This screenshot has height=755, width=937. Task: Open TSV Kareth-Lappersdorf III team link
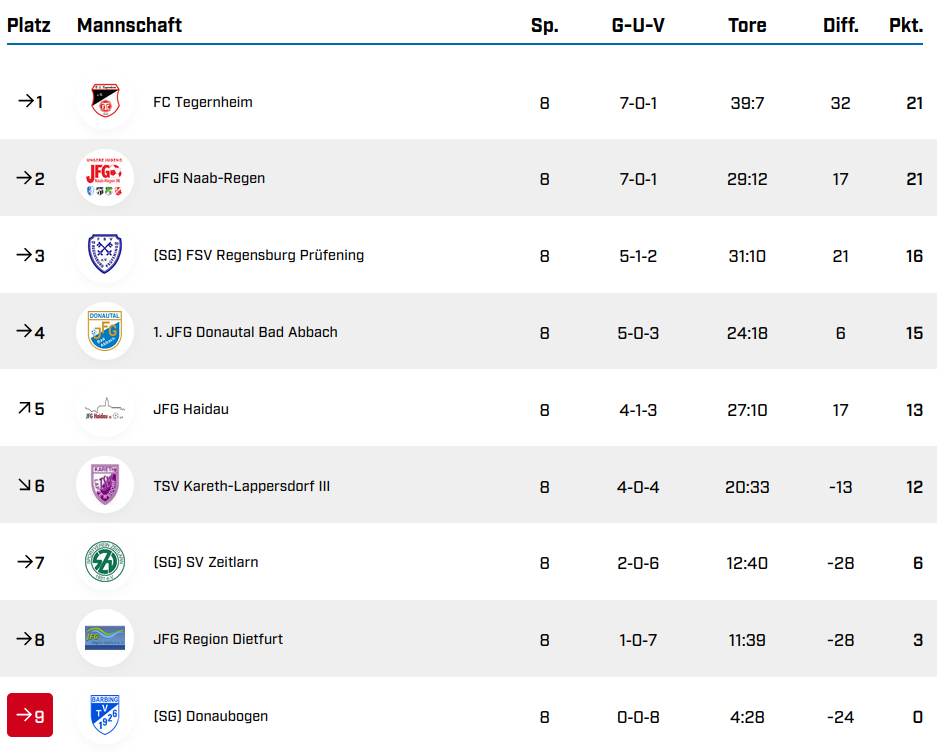[x=241, y=486]
